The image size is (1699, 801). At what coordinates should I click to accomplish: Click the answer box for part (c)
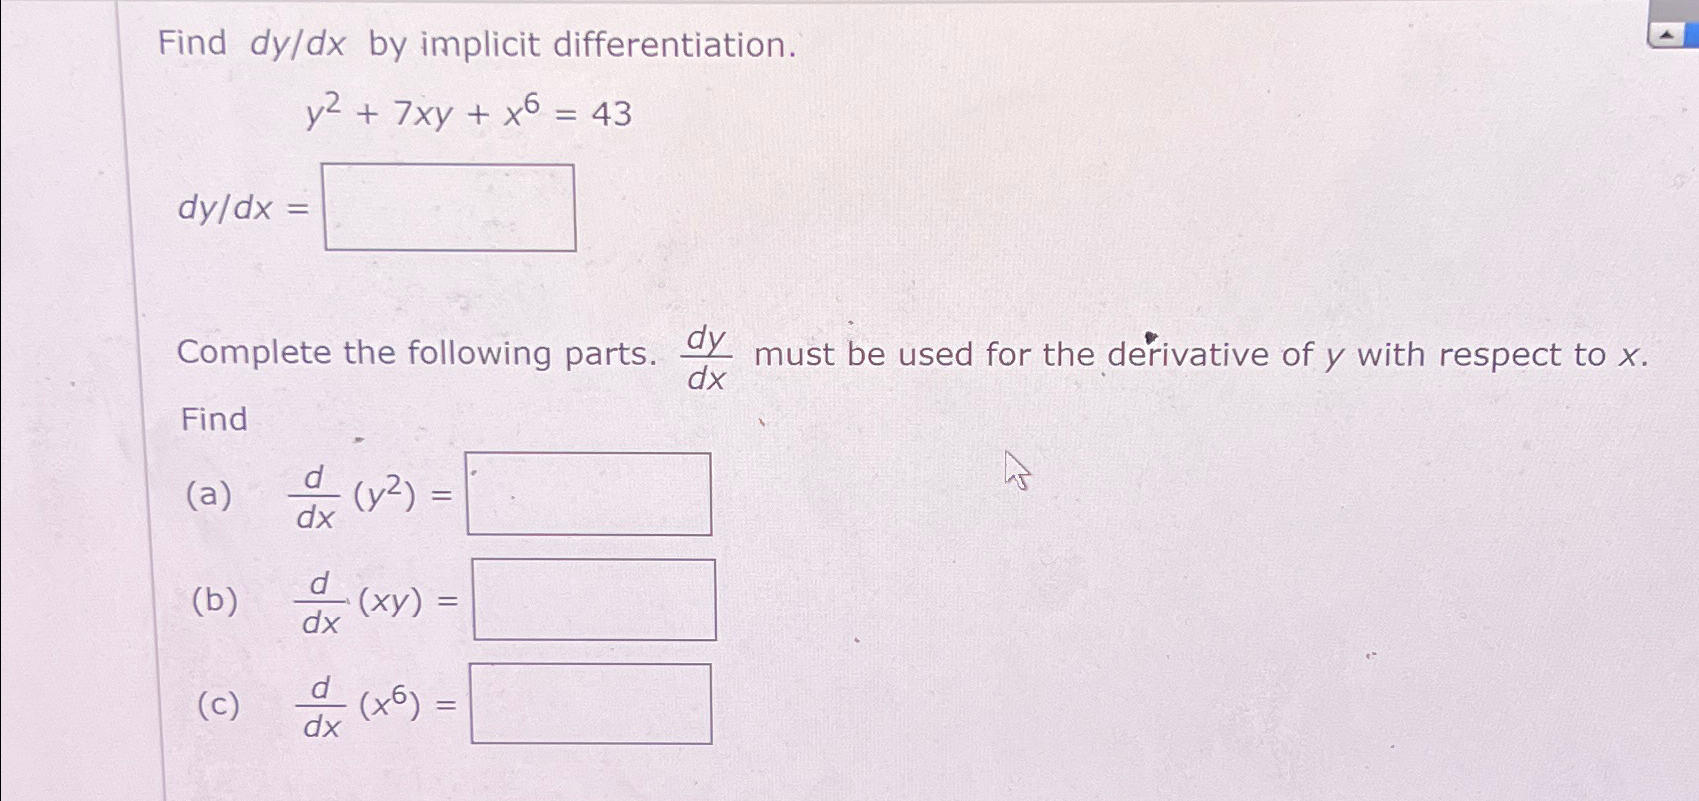[590, 705]
